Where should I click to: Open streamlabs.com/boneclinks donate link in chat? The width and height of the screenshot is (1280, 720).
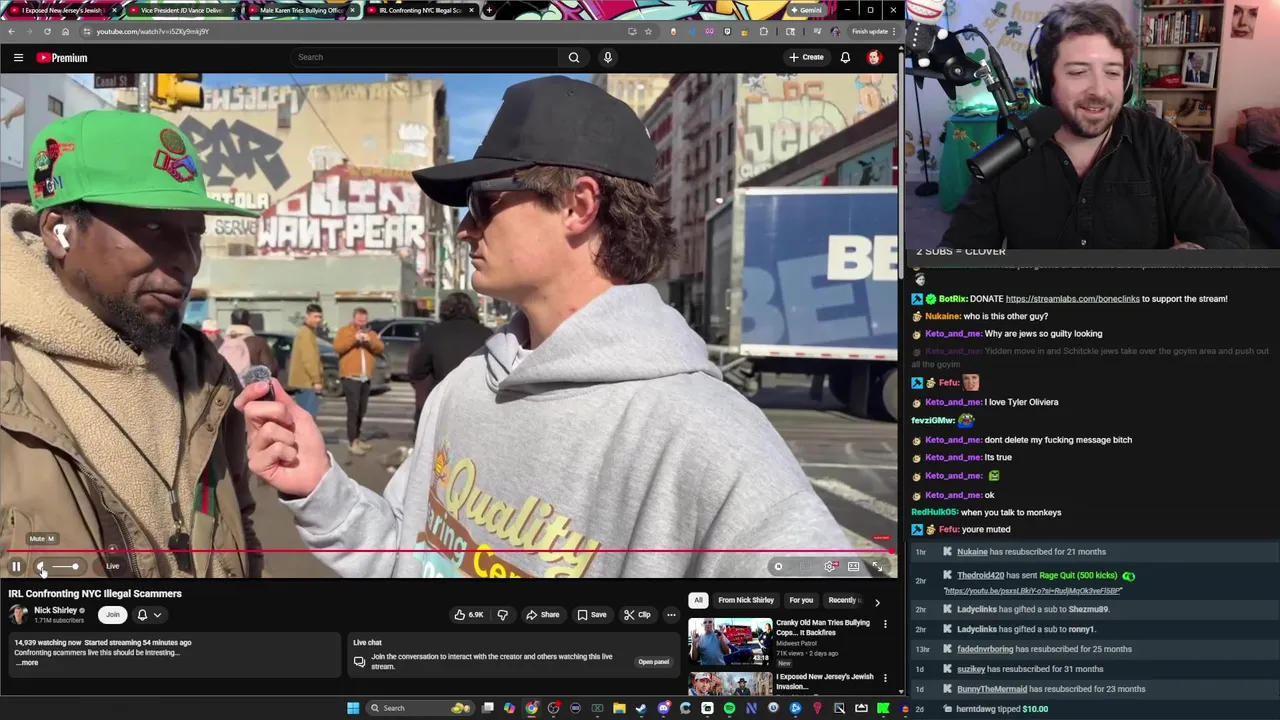pyautogui.click(x=1072, y=299)
